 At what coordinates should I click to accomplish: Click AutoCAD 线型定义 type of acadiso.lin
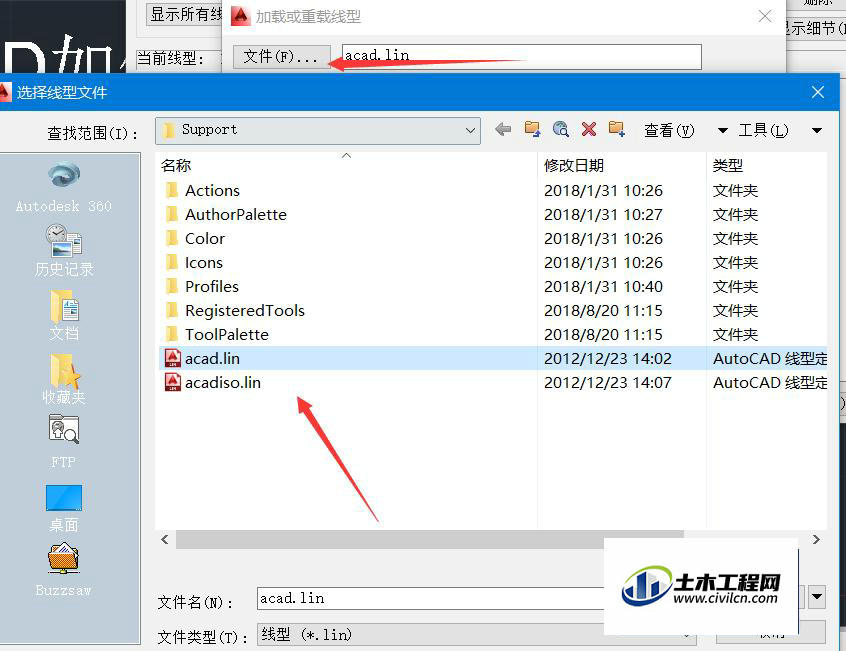coord(770,382)
